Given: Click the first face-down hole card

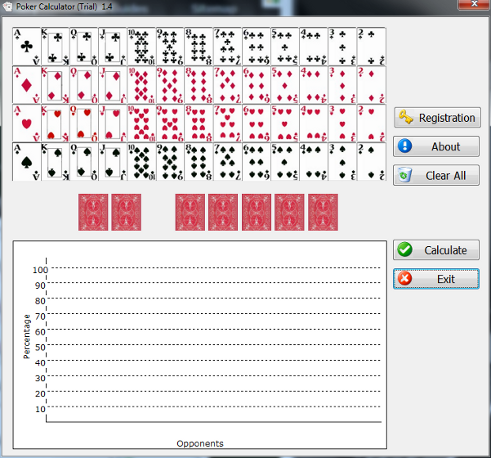Looking at the screenshot, I should pyautogui.click(x=93, y=212).
